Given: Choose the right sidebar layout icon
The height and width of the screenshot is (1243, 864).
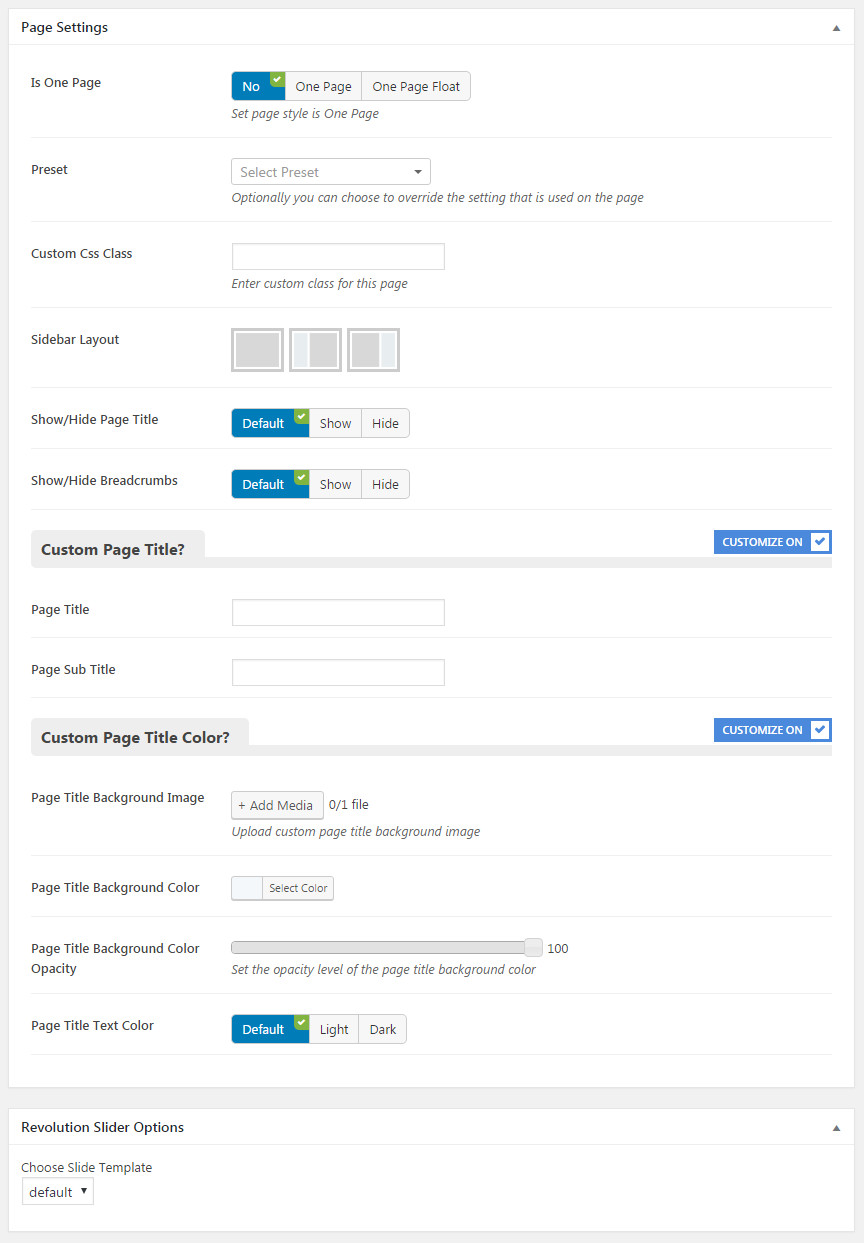Looking at the screenshot, I should pos(373,350).
